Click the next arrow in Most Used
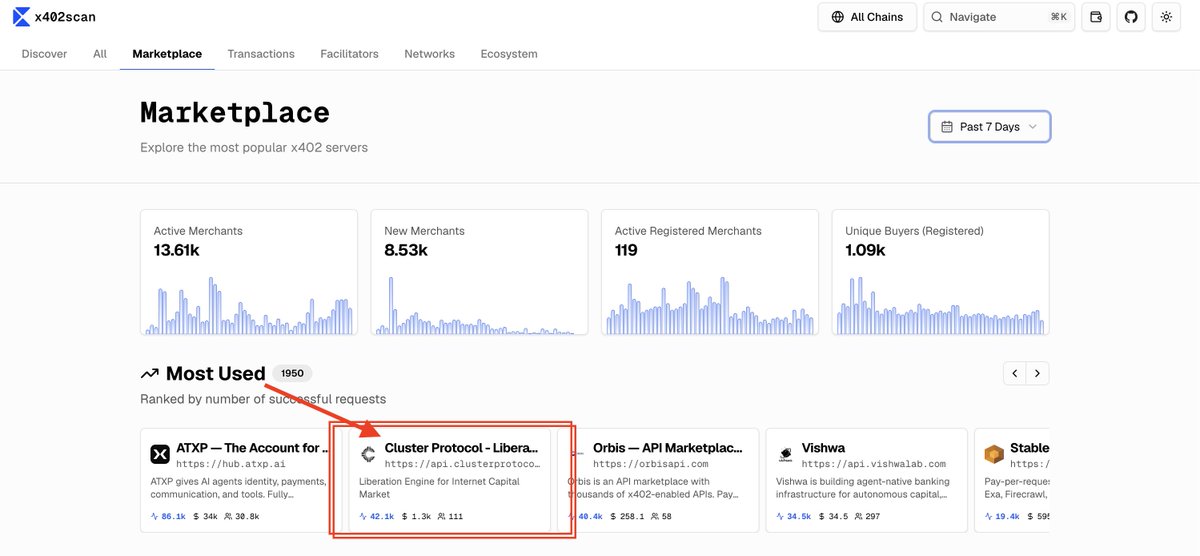 pyautogui.click(x=1038, y=373)
